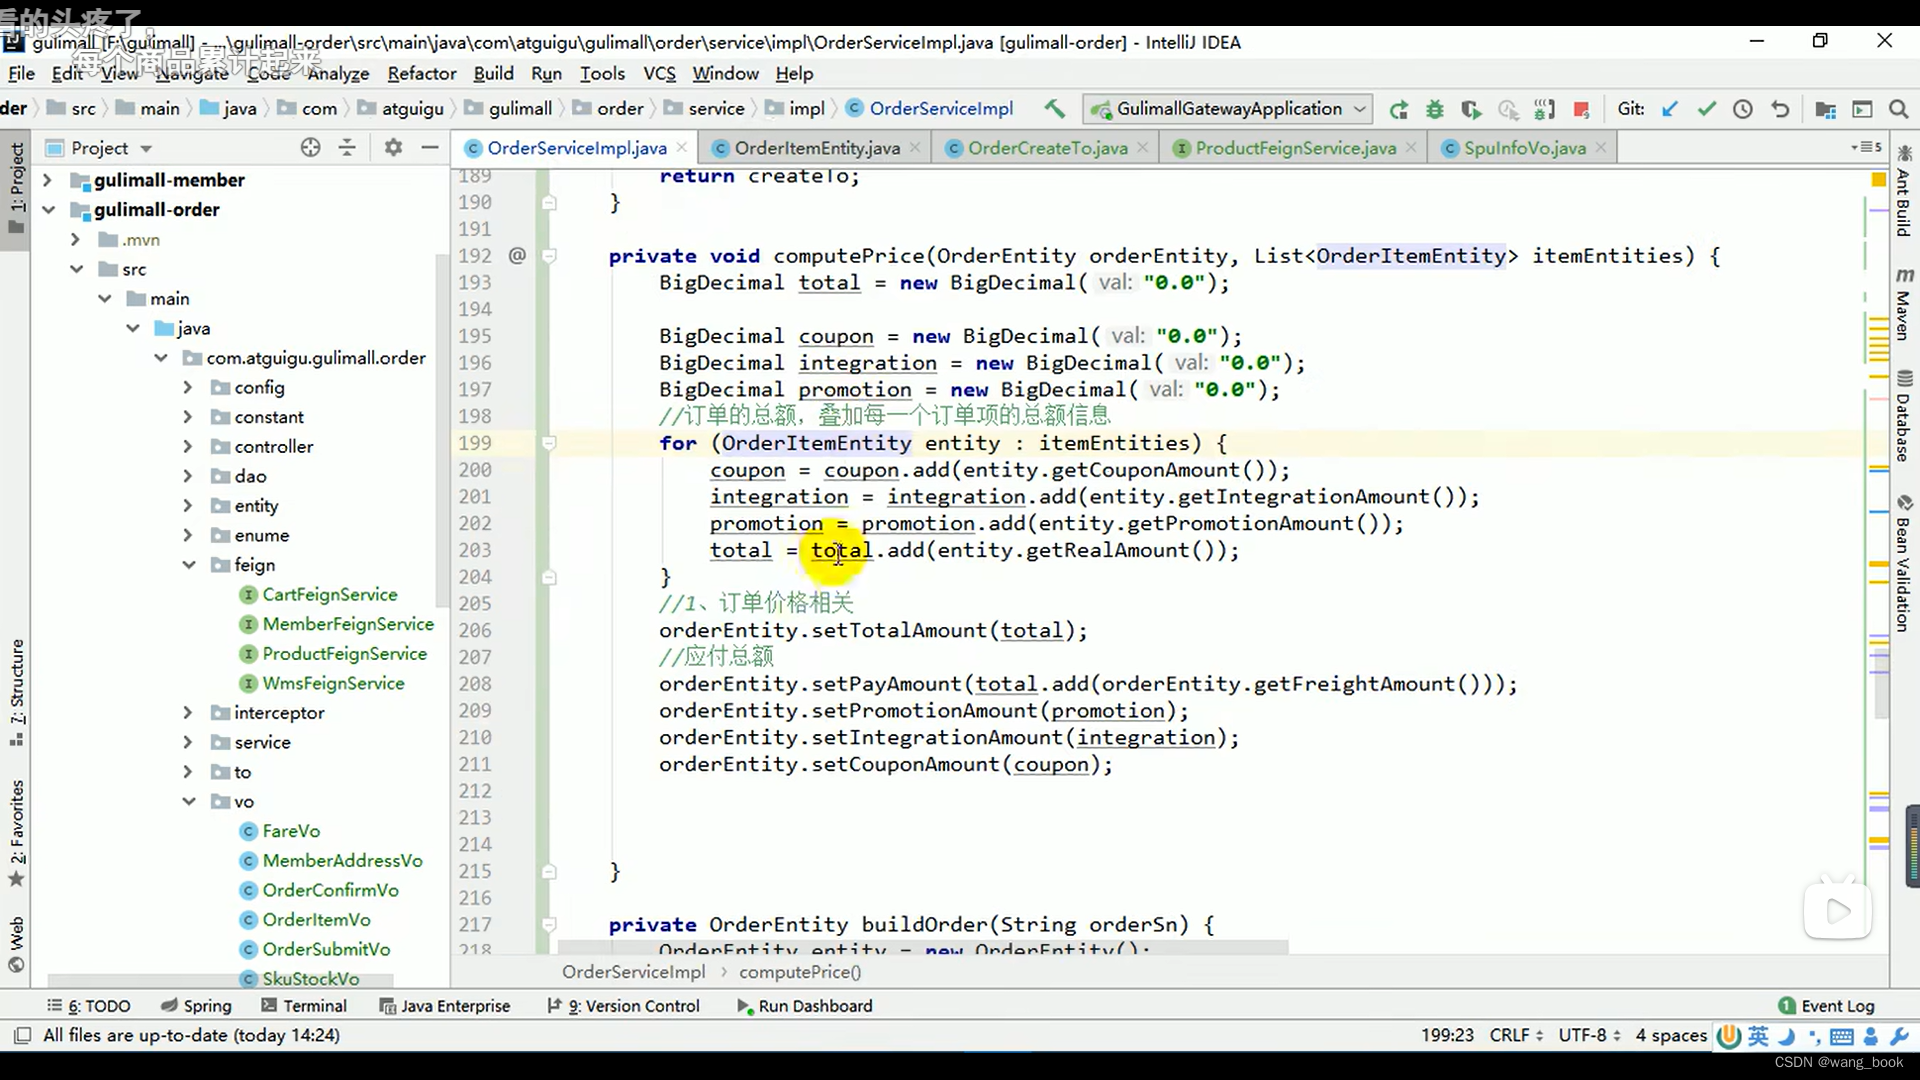The image size is (1920, 1080).
Task: Toggle fold marker at line 199
Action: 549,443
